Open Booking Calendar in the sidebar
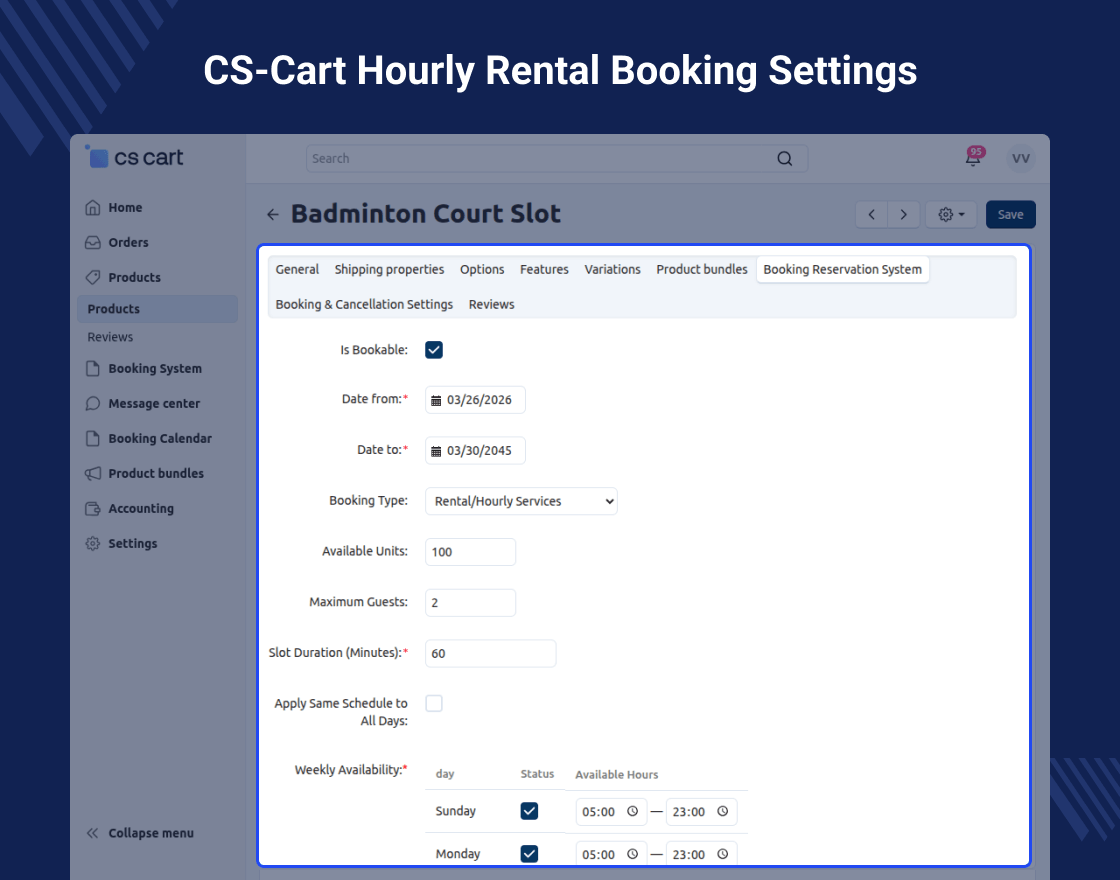 pyautogui.click(x=159, y=439)
